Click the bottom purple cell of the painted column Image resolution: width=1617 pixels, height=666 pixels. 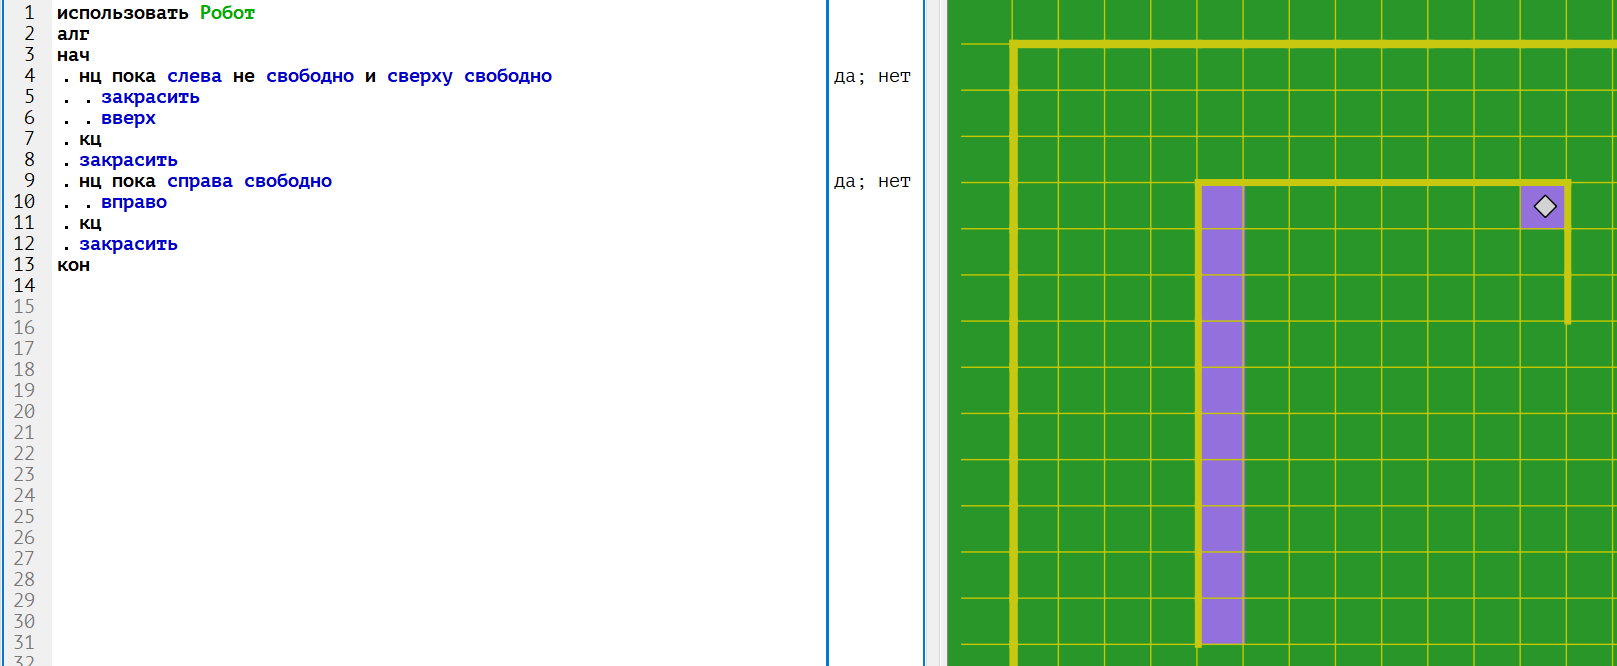click(1221, 621)
